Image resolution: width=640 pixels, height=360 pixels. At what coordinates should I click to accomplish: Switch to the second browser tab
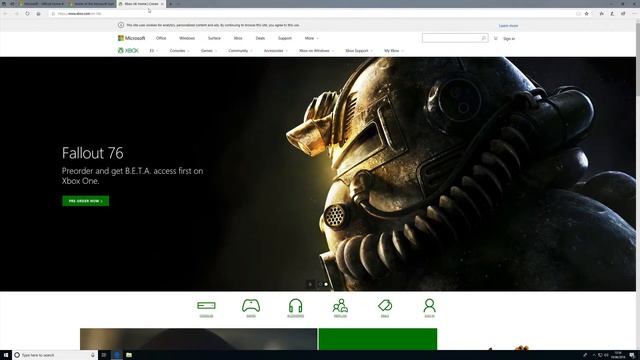[91, 4]
